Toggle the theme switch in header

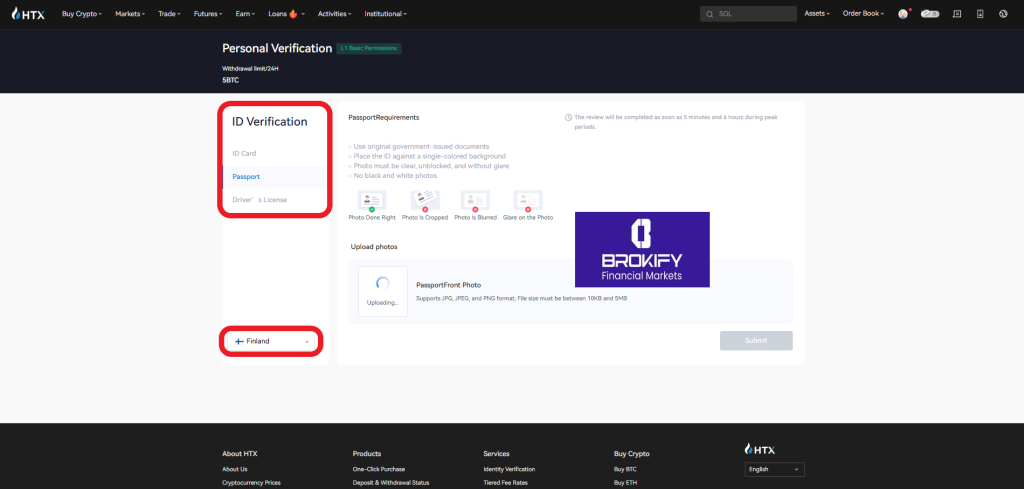(930, 14)
